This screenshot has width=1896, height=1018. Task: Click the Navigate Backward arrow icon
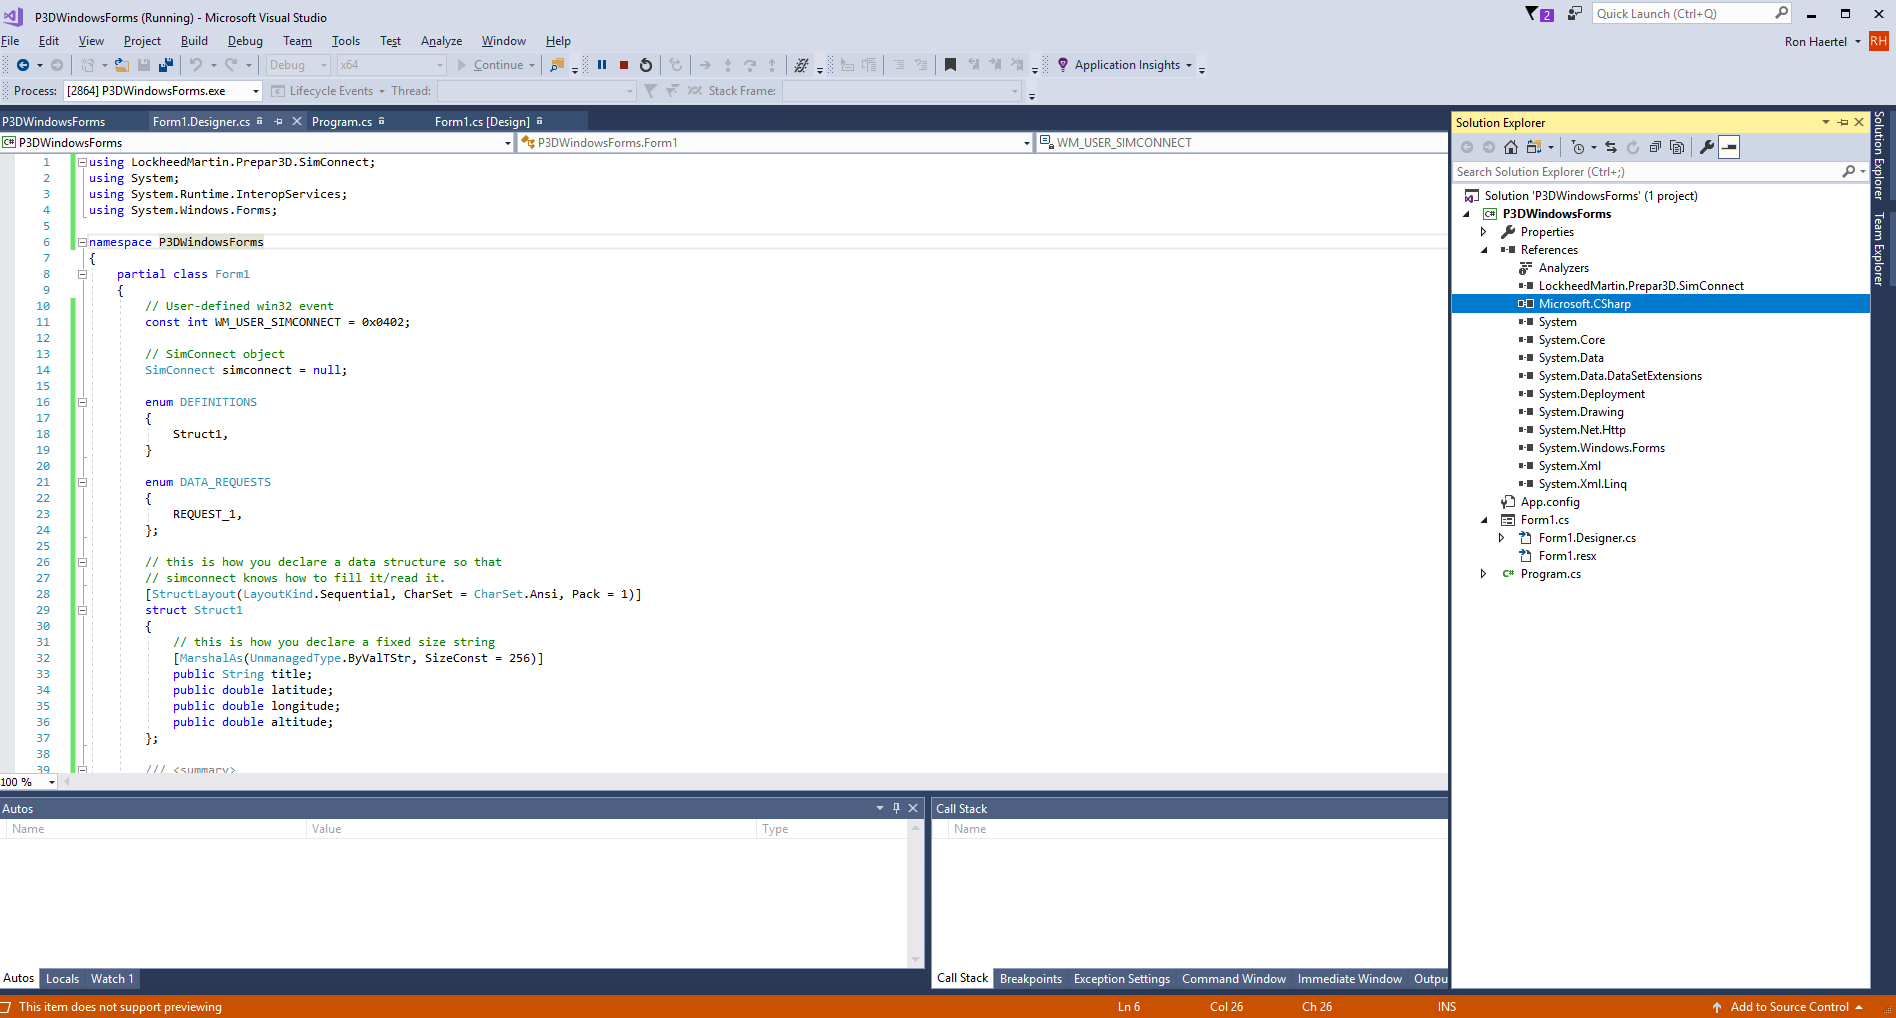[x=22, y=65]
